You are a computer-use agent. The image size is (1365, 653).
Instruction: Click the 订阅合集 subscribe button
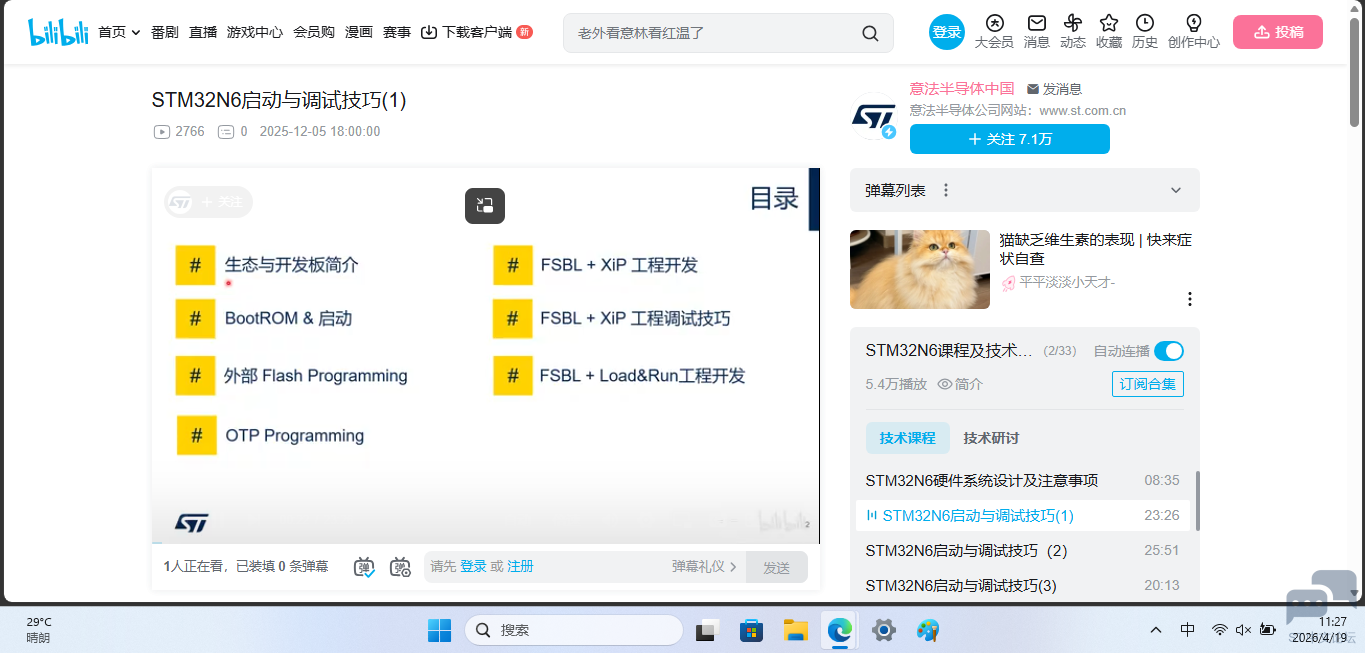point(1147,384)
